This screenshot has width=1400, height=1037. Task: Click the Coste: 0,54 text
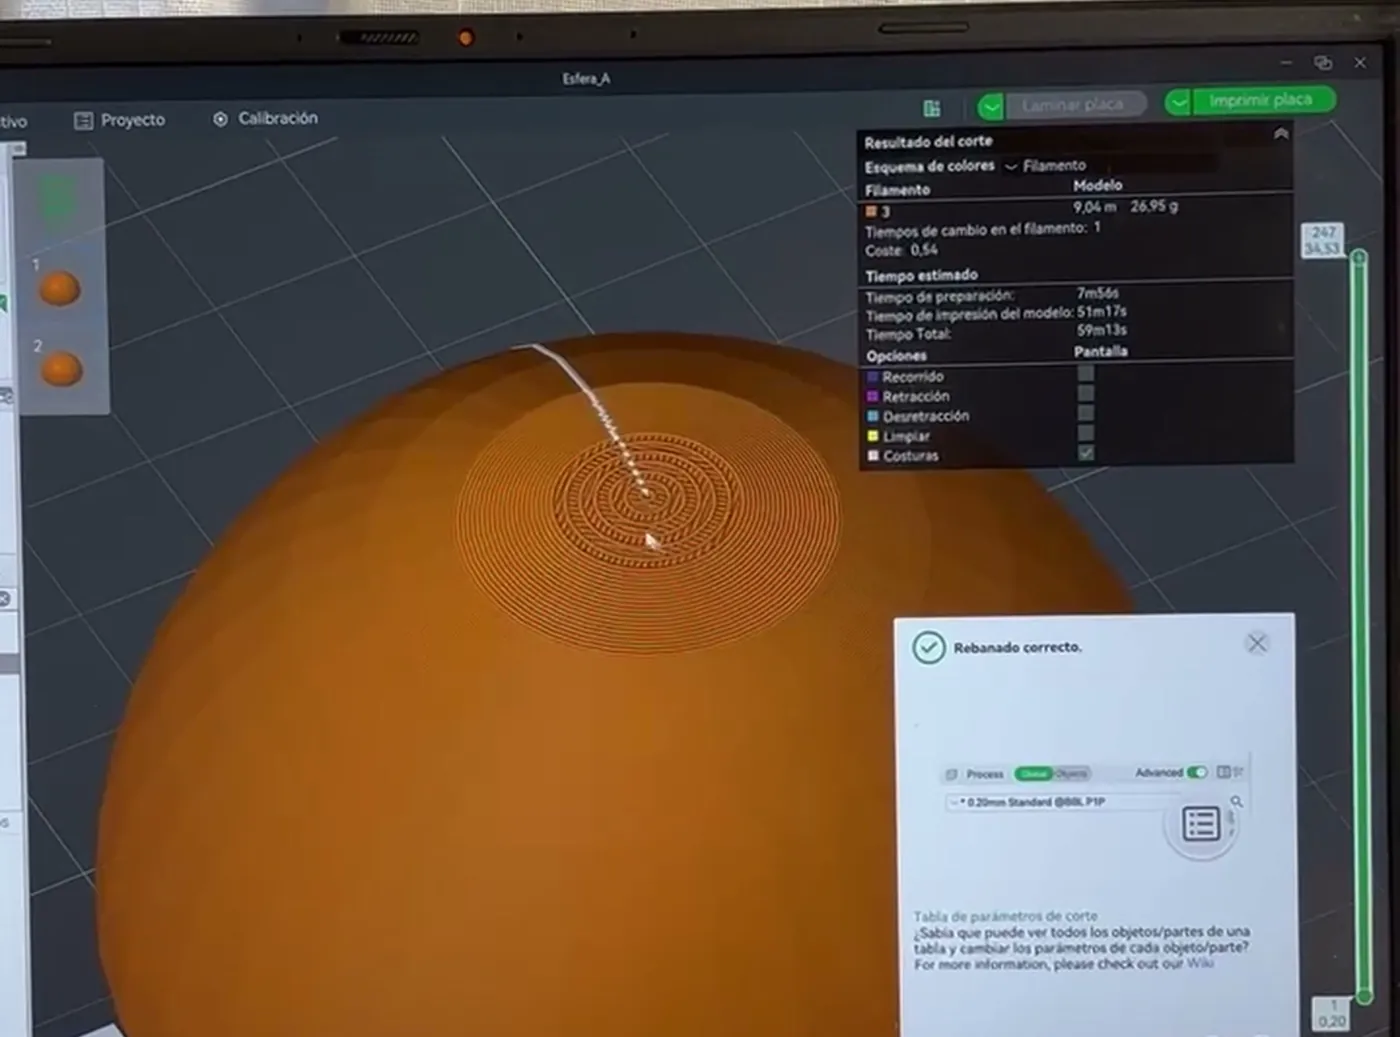[x=901, y=250]
